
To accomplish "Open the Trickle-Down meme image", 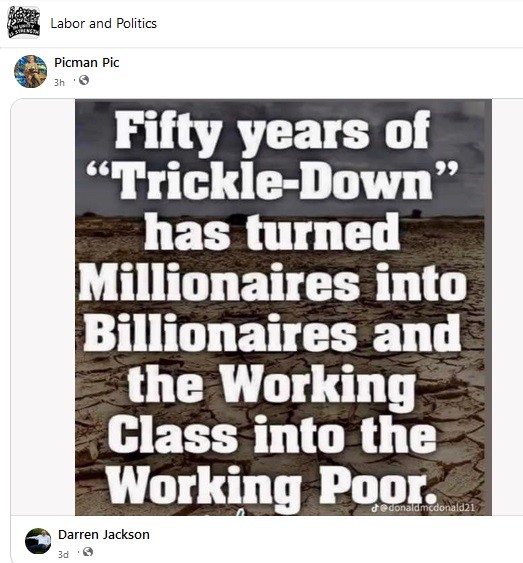I will point(283,307).
